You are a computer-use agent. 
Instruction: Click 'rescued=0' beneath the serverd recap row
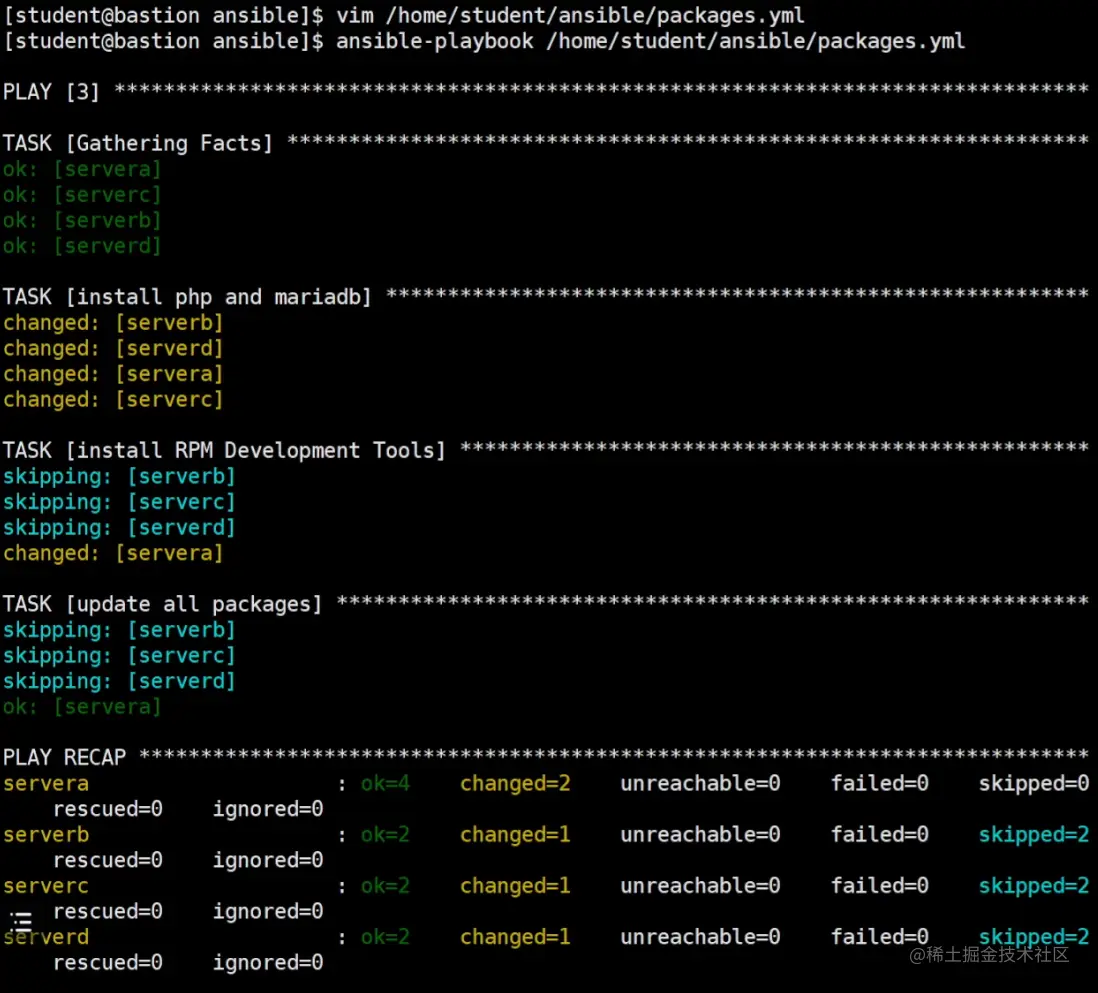click(108, 963)
